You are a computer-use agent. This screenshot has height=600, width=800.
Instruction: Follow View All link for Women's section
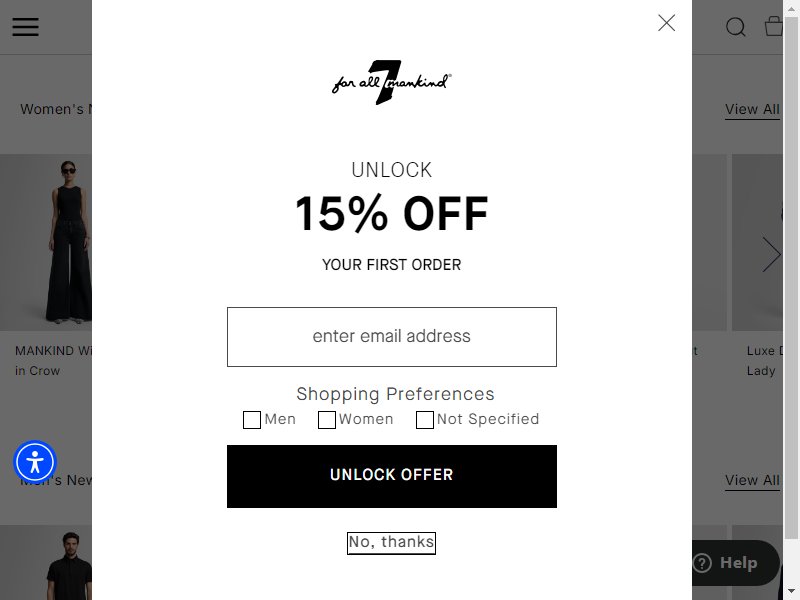click(752, 110)
